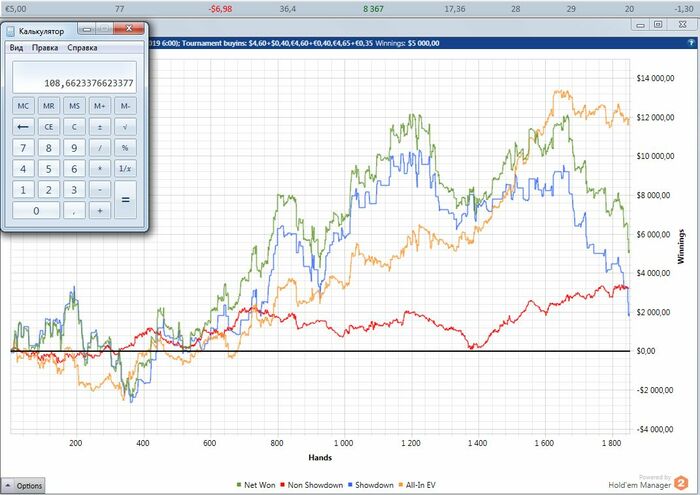Click the calculator multiply button
This screenshot has height=495, width=700.
click(x=100, y=169)
